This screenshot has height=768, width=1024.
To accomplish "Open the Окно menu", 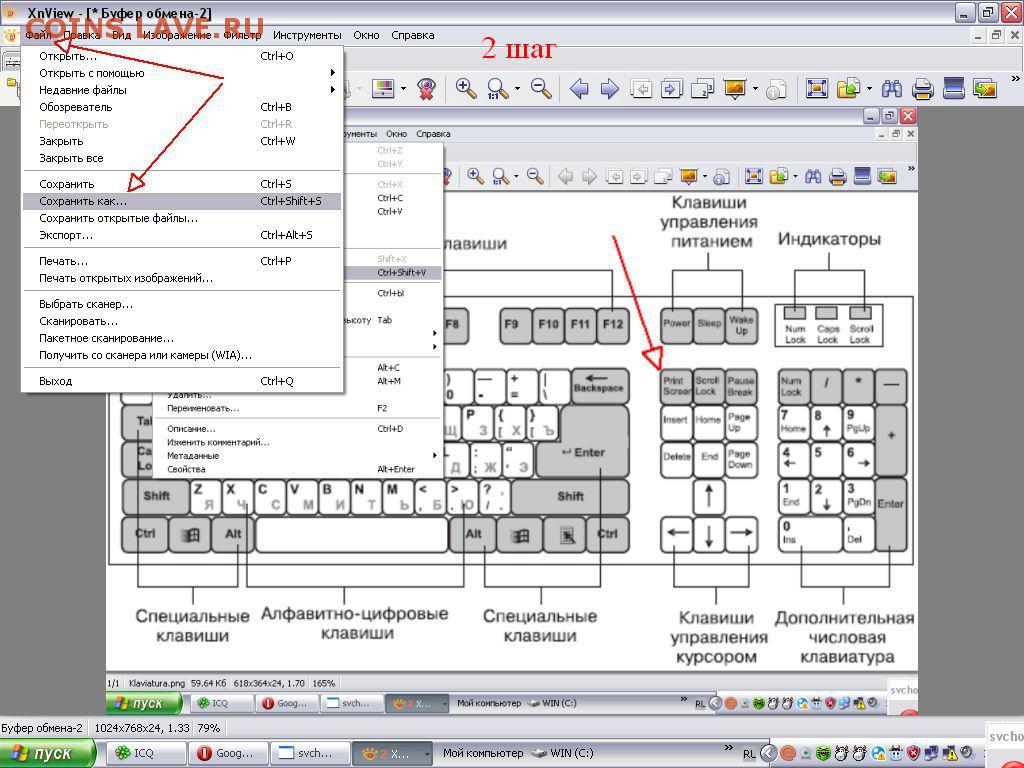I will coord(366,35).
